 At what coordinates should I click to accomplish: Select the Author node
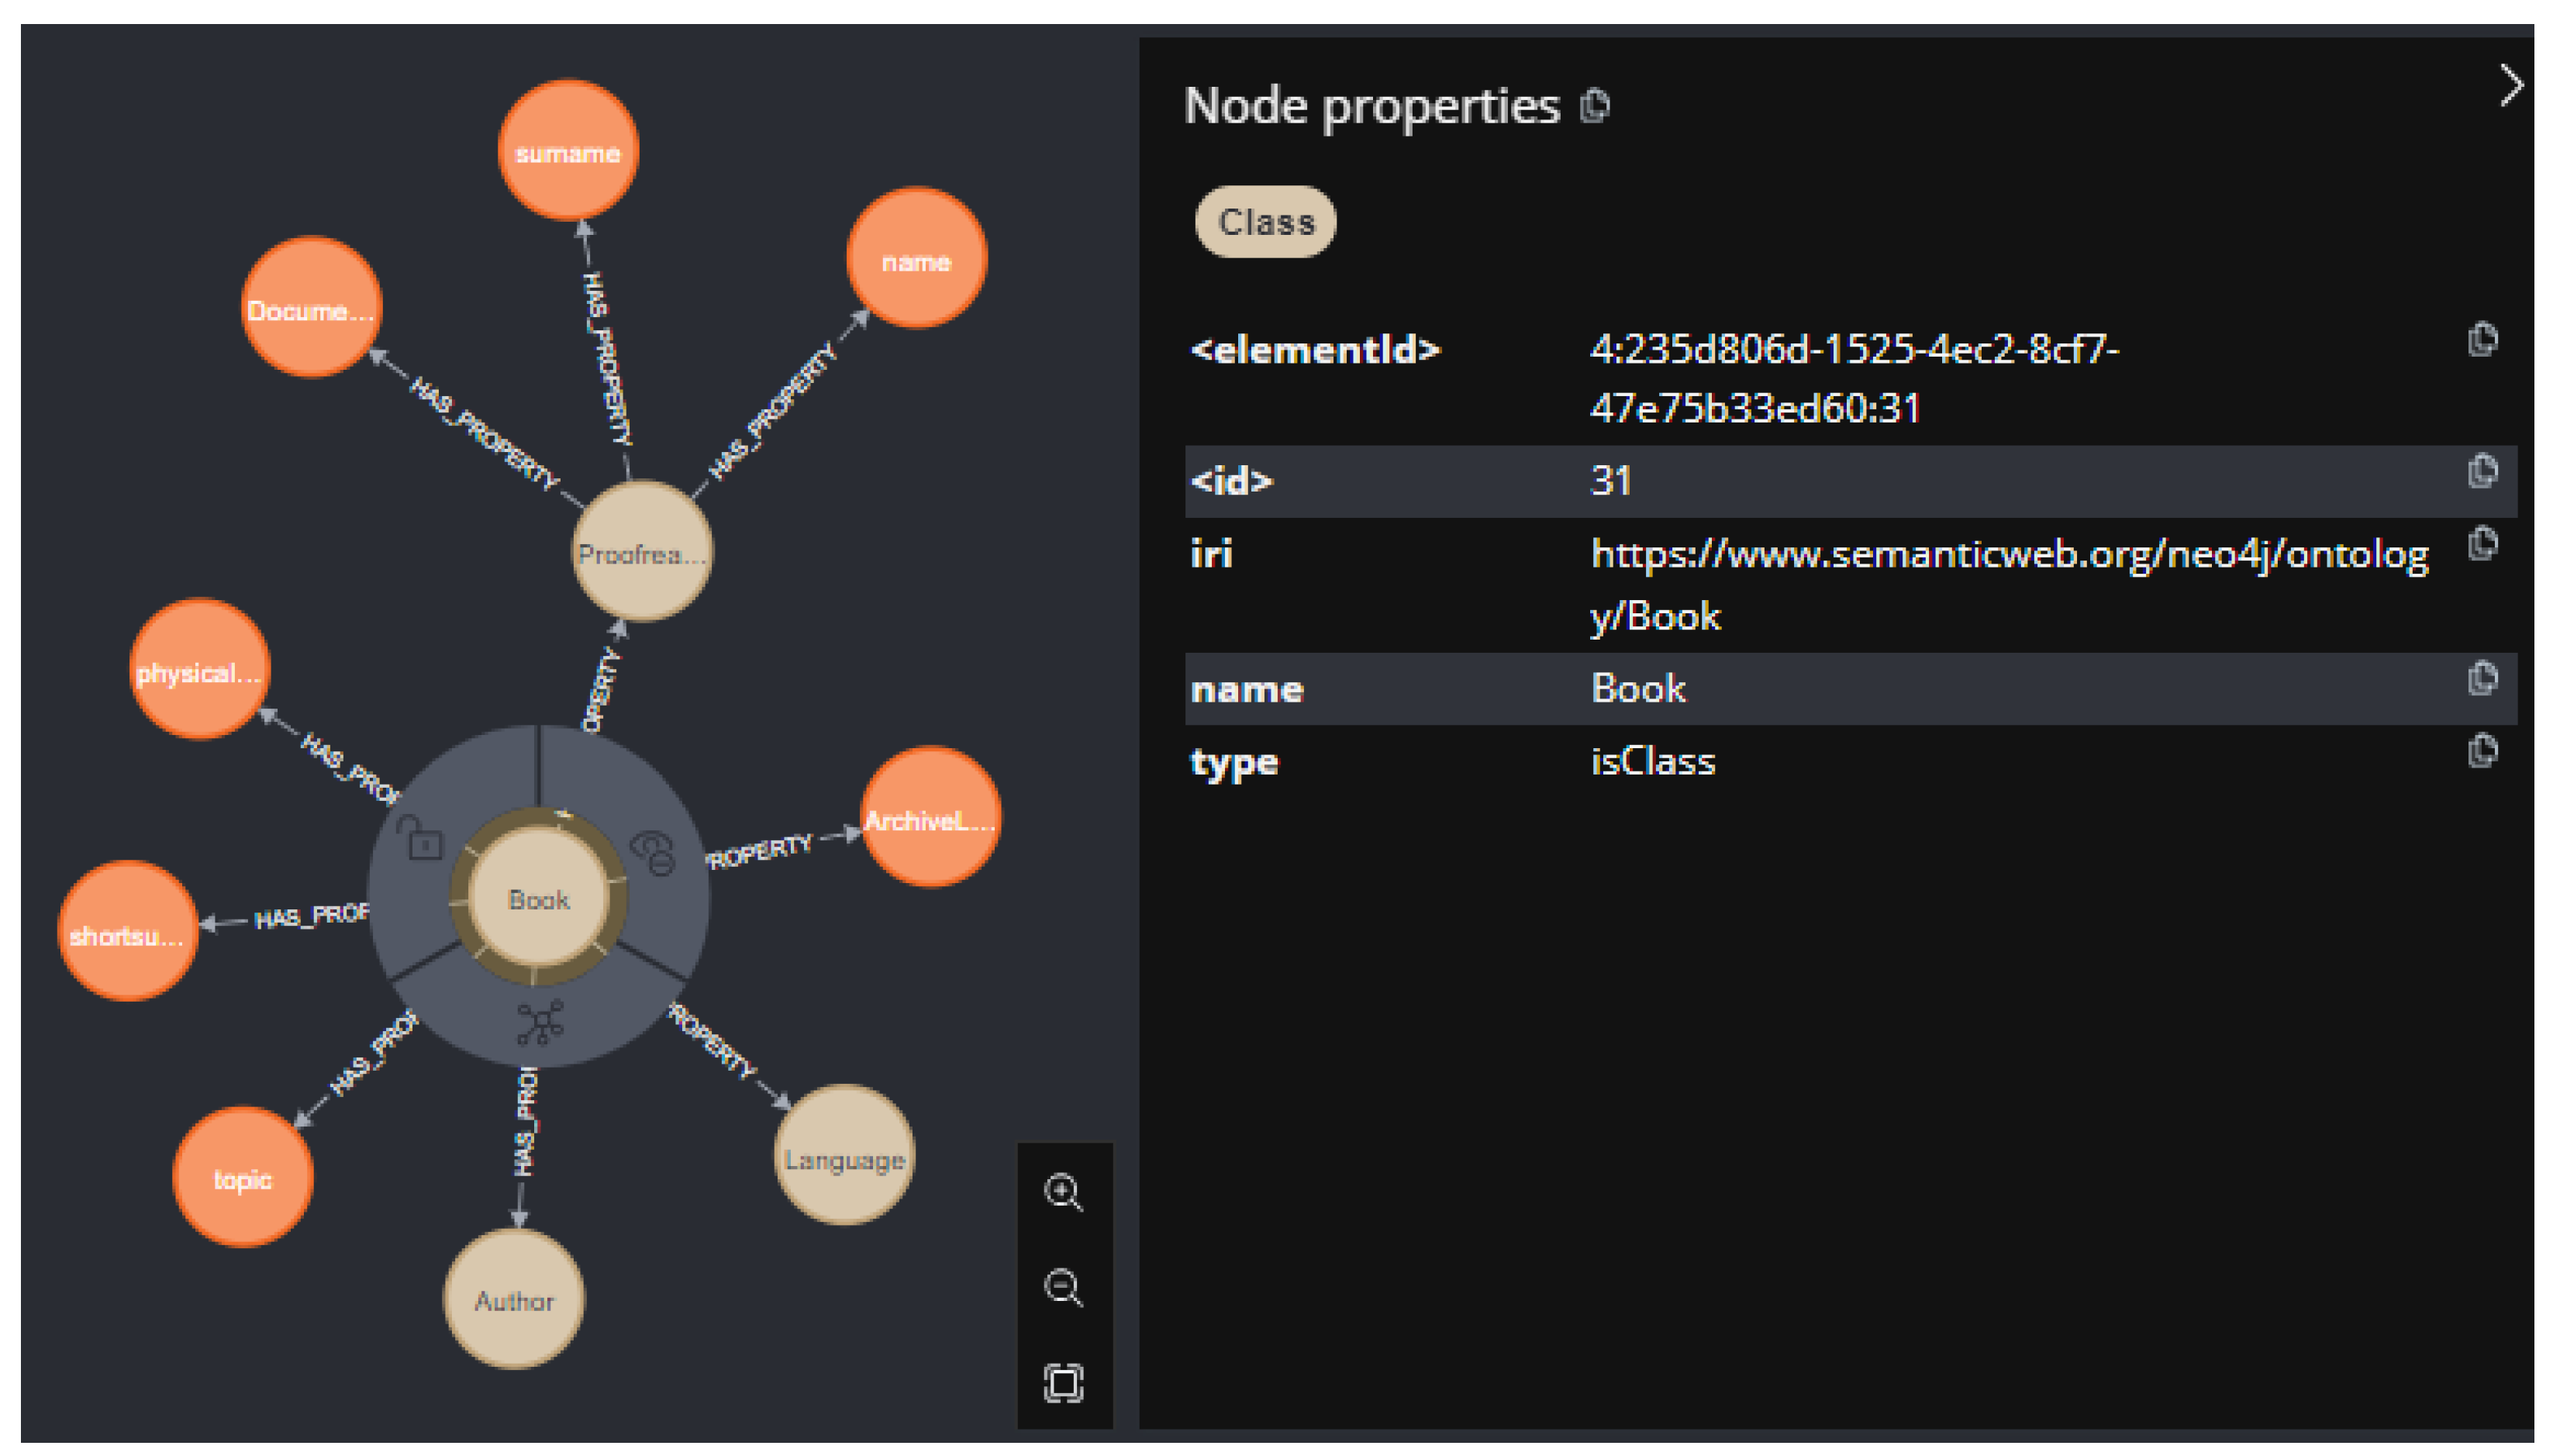coord(514,1300)
